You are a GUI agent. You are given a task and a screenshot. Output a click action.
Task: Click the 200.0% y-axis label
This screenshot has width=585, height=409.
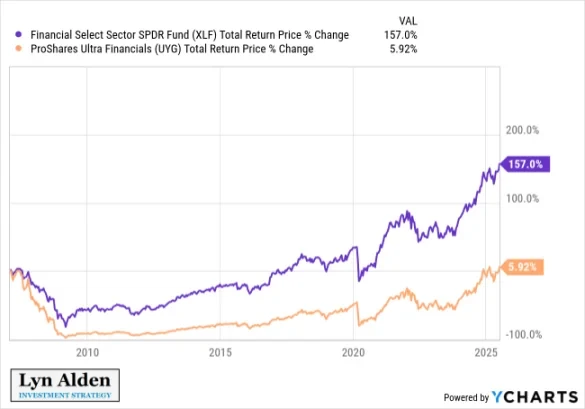[522, 130]
